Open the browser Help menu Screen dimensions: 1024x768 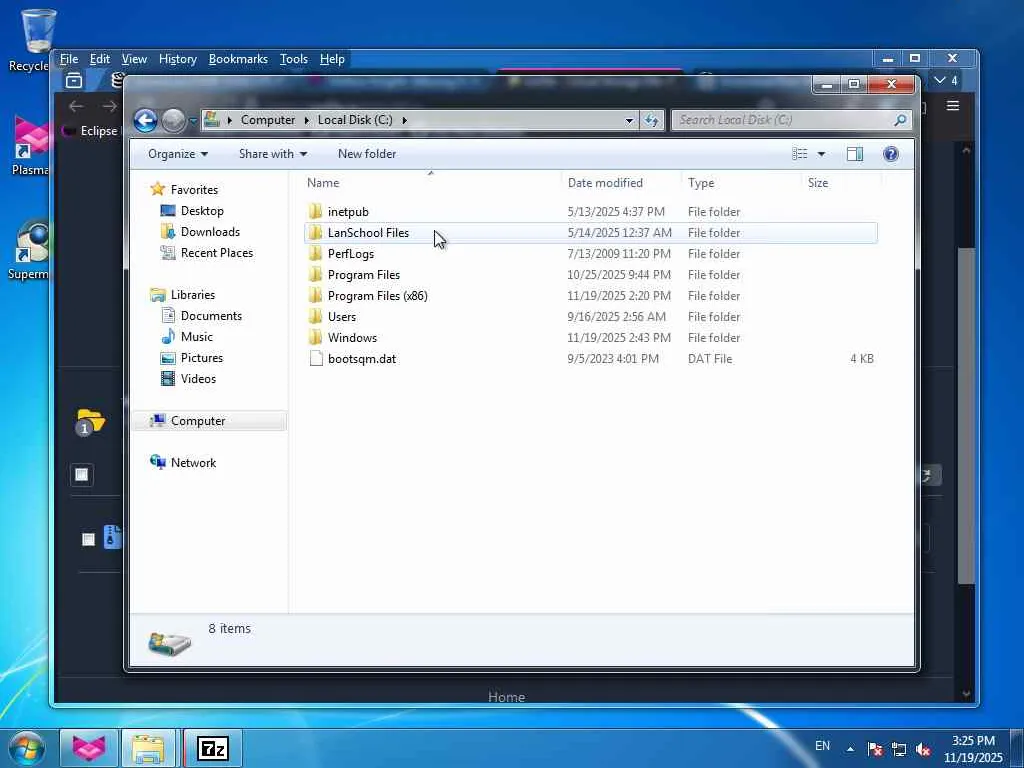(x=332, y=59)
